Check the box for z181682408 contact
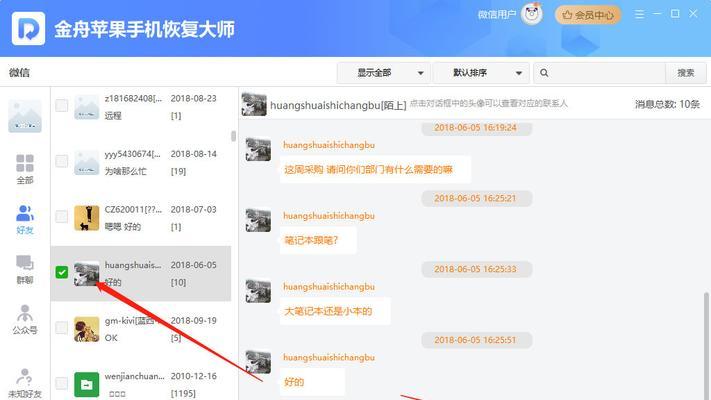Image resolution: width=711 pixels, height=400 pixels. pyautogui.click(x=62, y=106)
